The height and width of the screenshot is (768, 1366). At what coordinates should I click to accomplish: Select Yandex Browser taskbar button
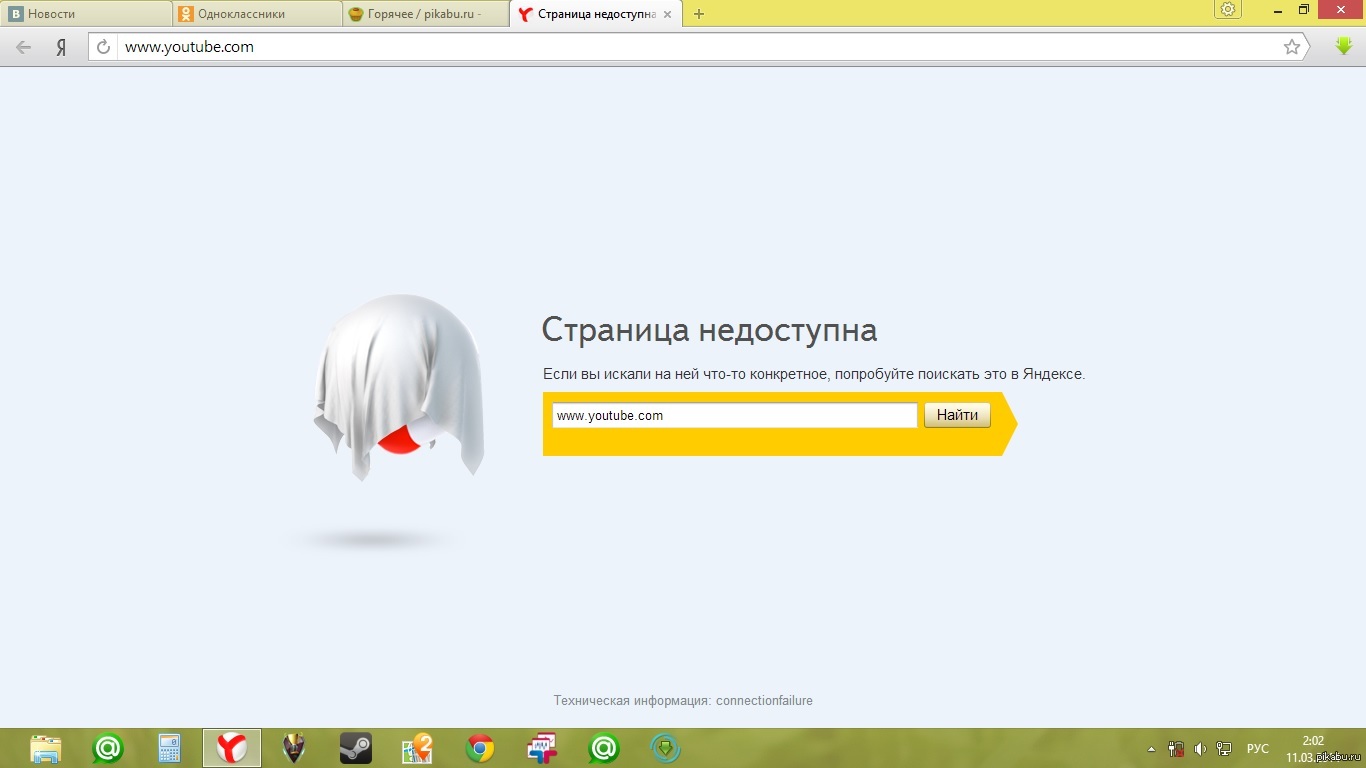coord(232,748)
